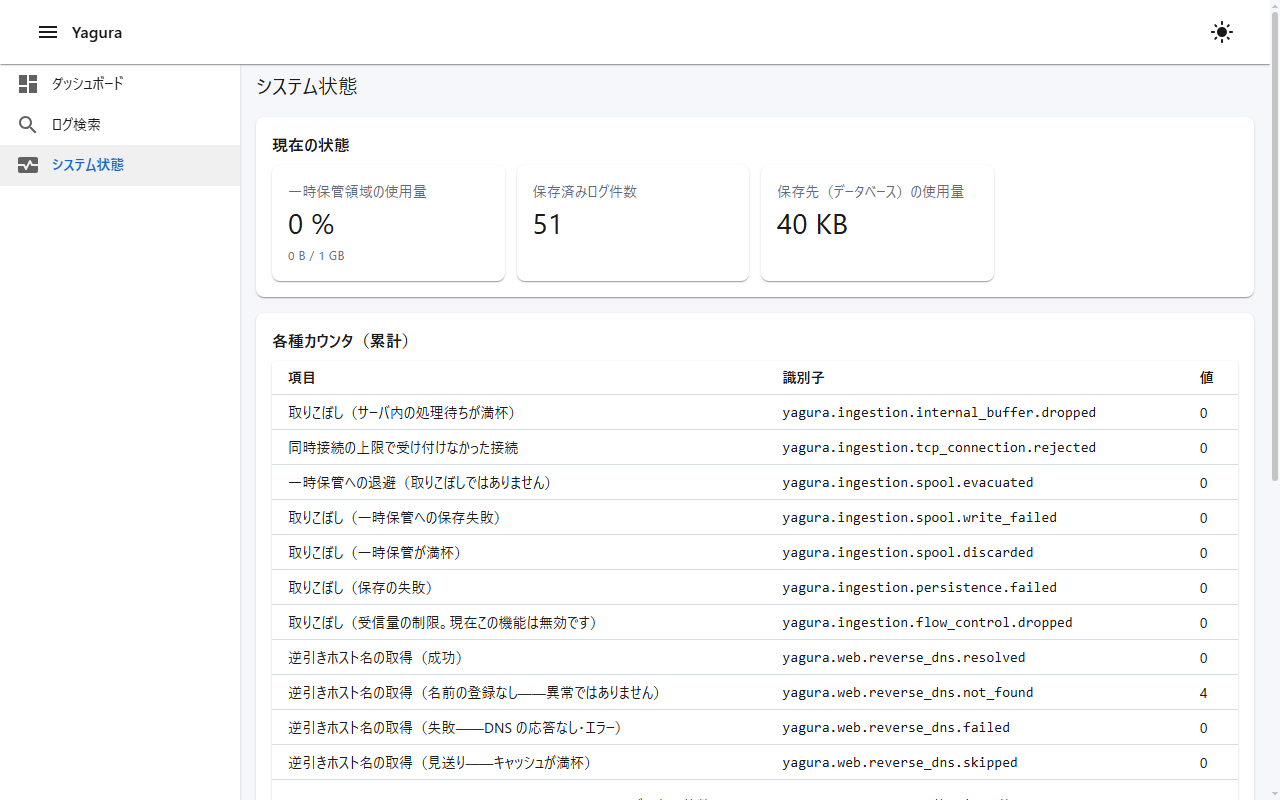This screenshot has height=800, width=1280.
Task: Click the システム状態 page heading
Action: (307, 86)
